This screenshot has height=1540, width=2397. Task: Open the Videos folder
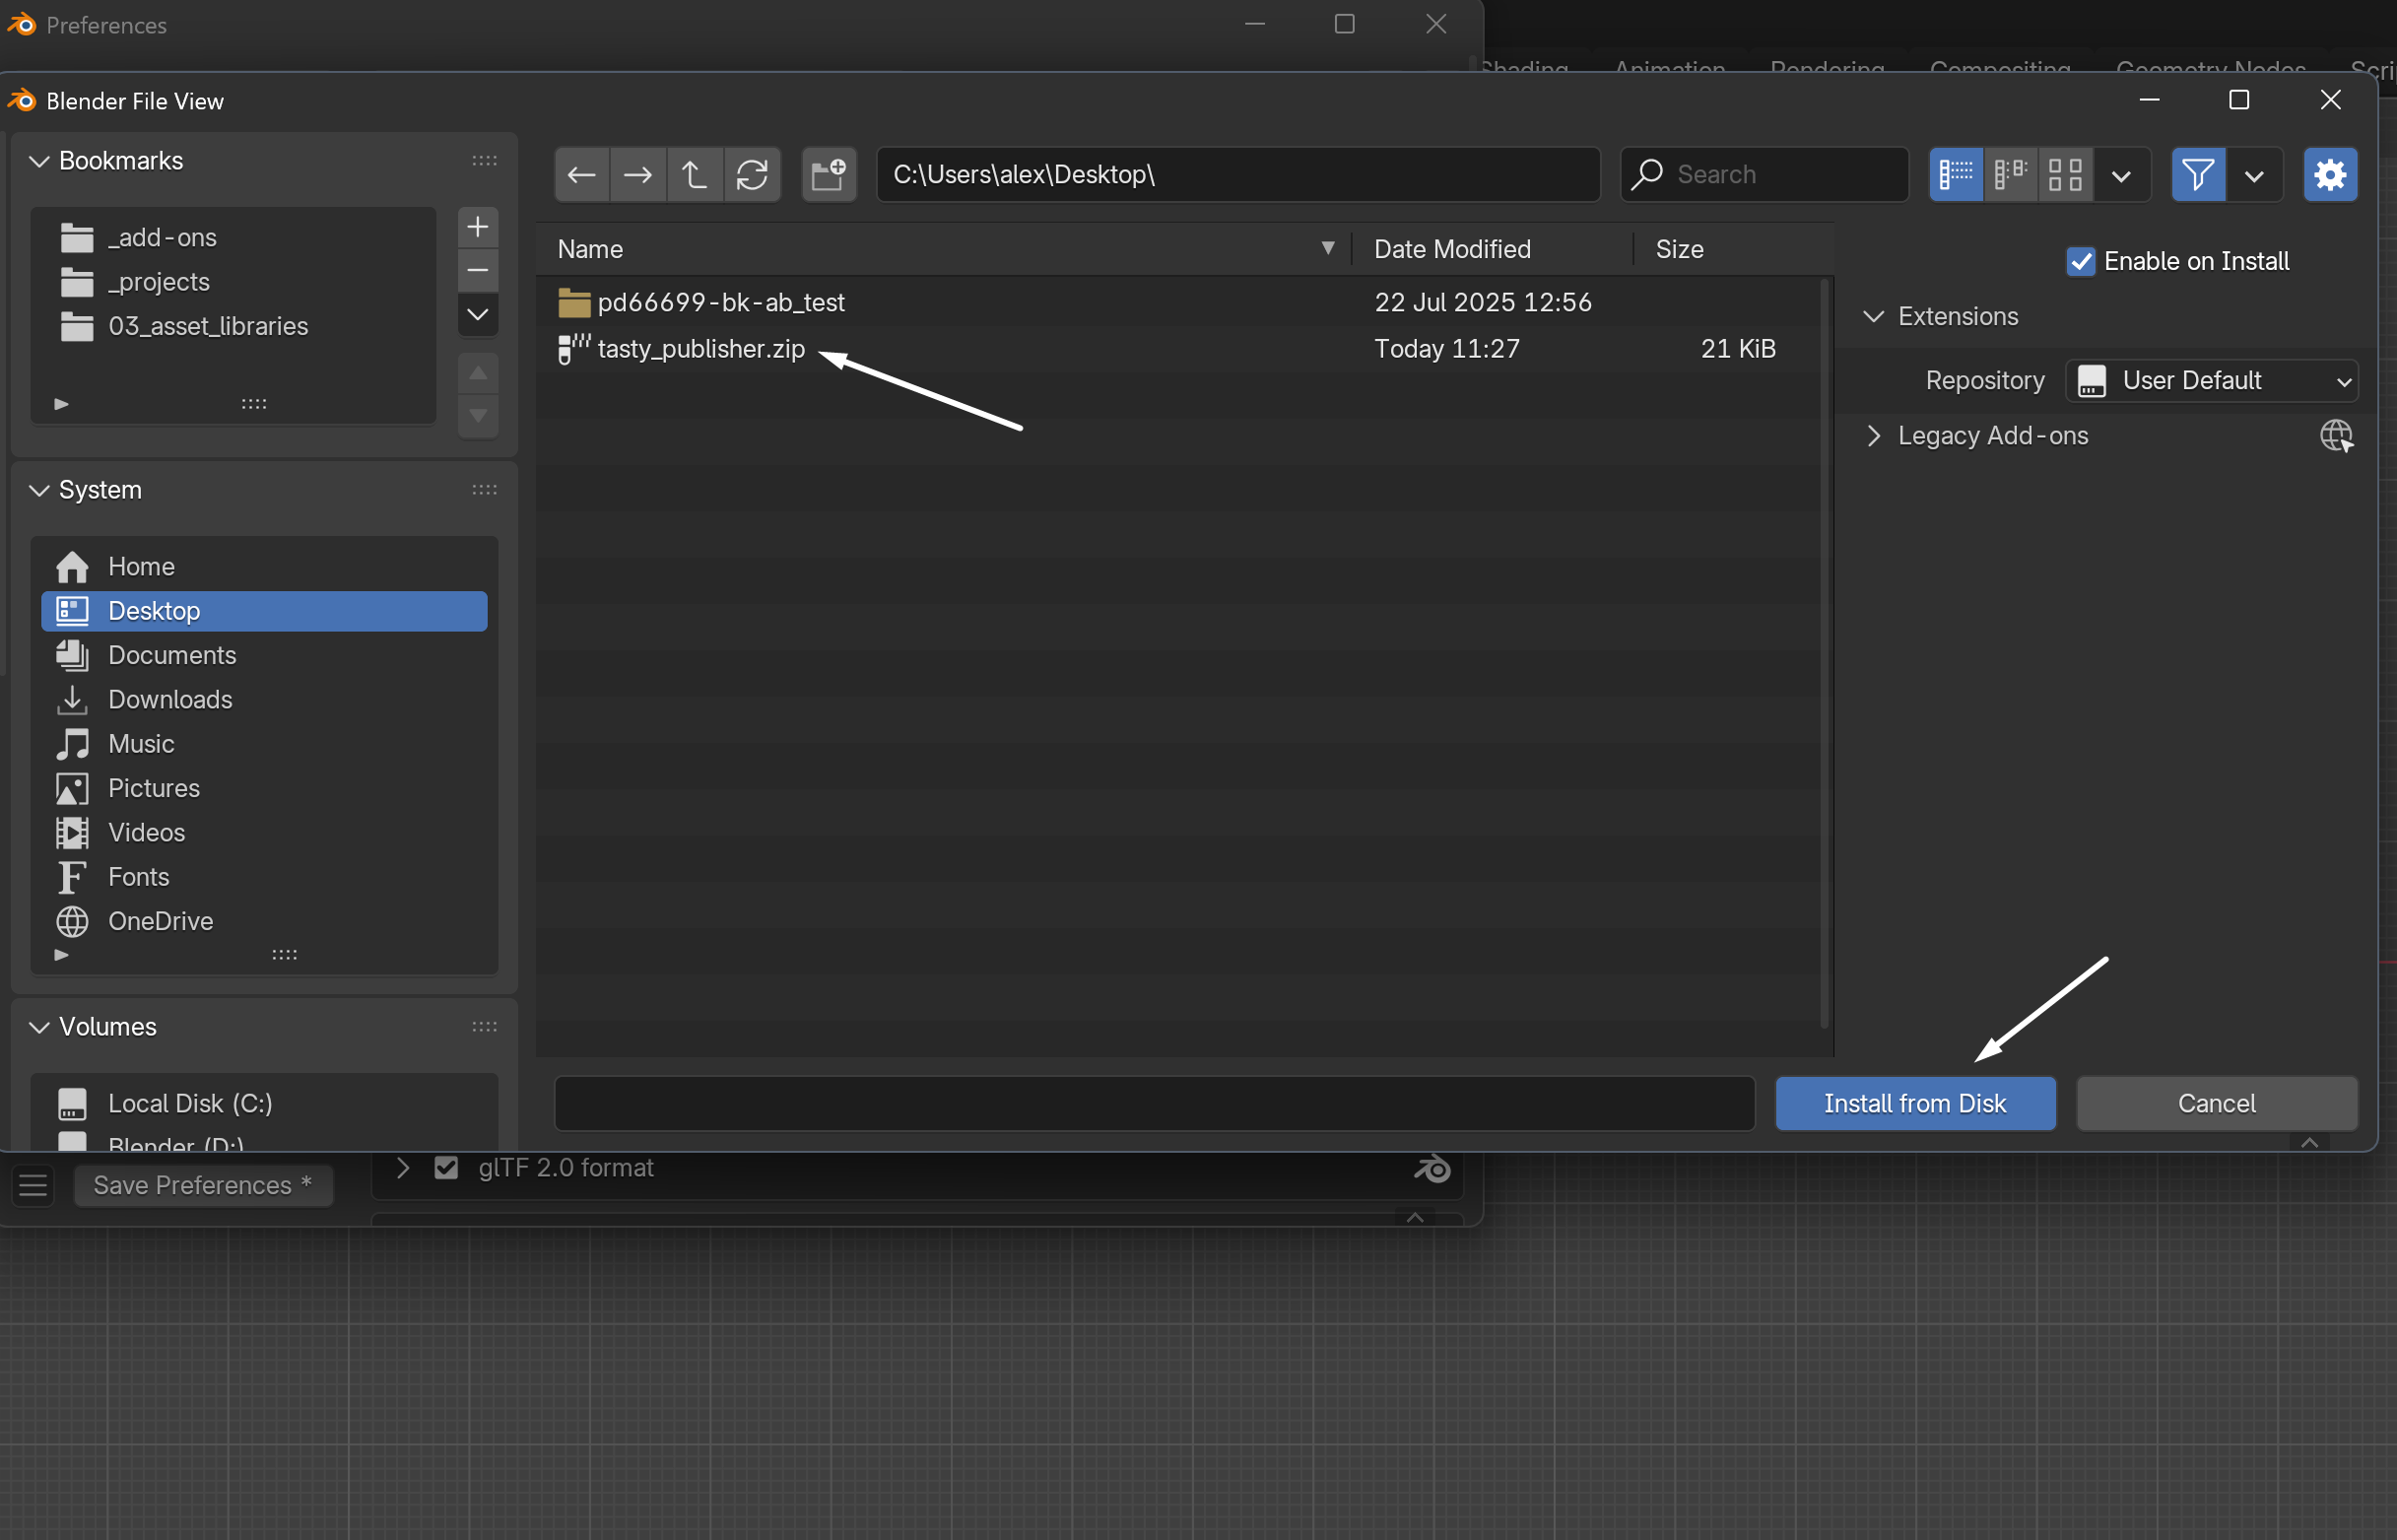[x=264, y=833]
